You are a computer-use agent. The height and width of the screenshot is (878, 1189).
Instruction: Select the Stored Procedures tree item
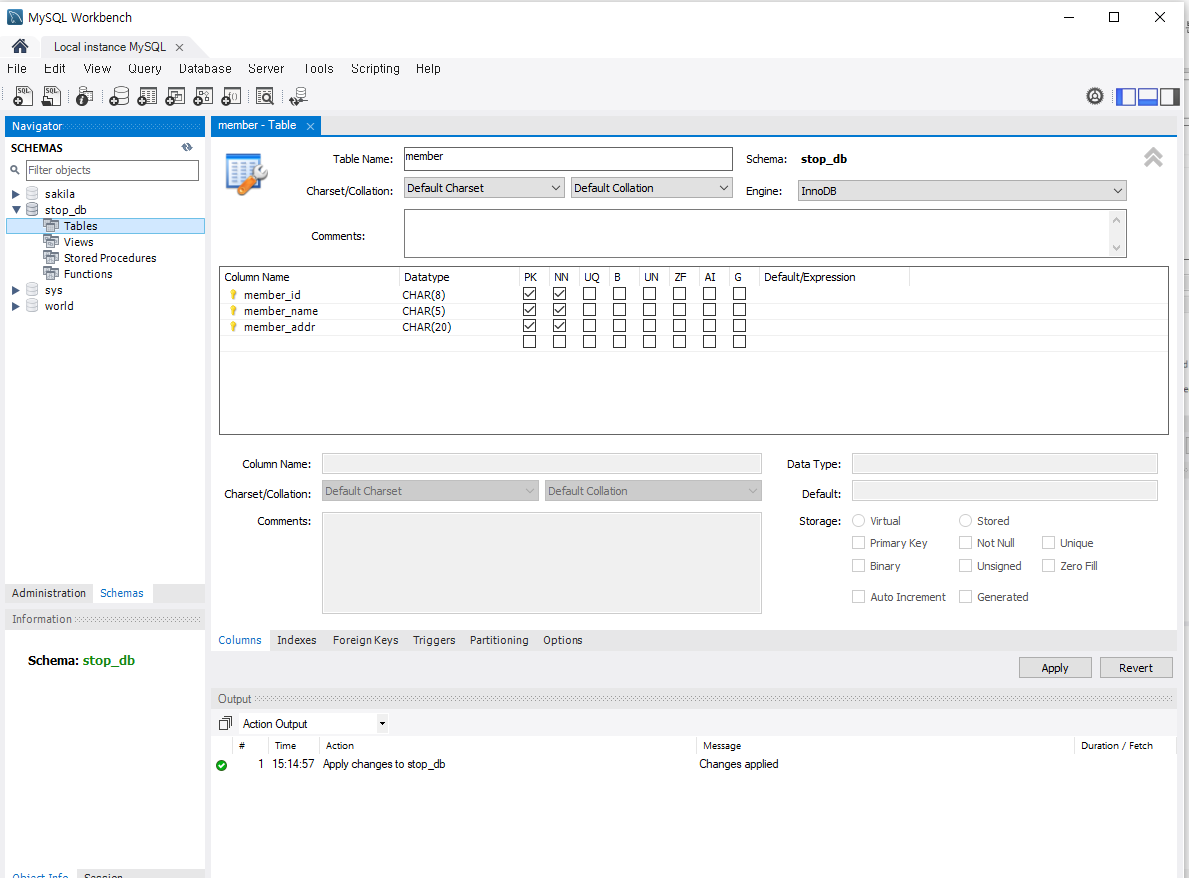110,258
